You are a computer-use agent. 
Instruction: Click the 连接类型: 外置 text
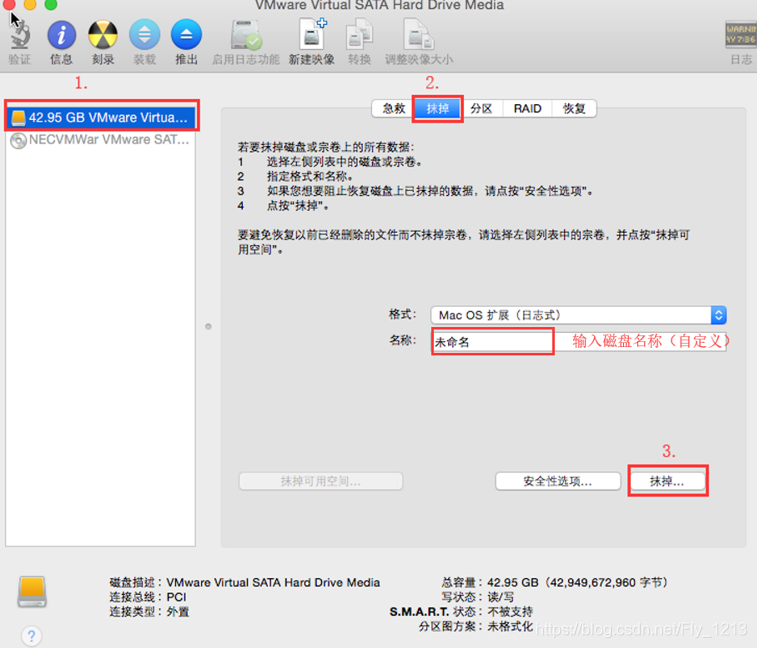point(149,612)
